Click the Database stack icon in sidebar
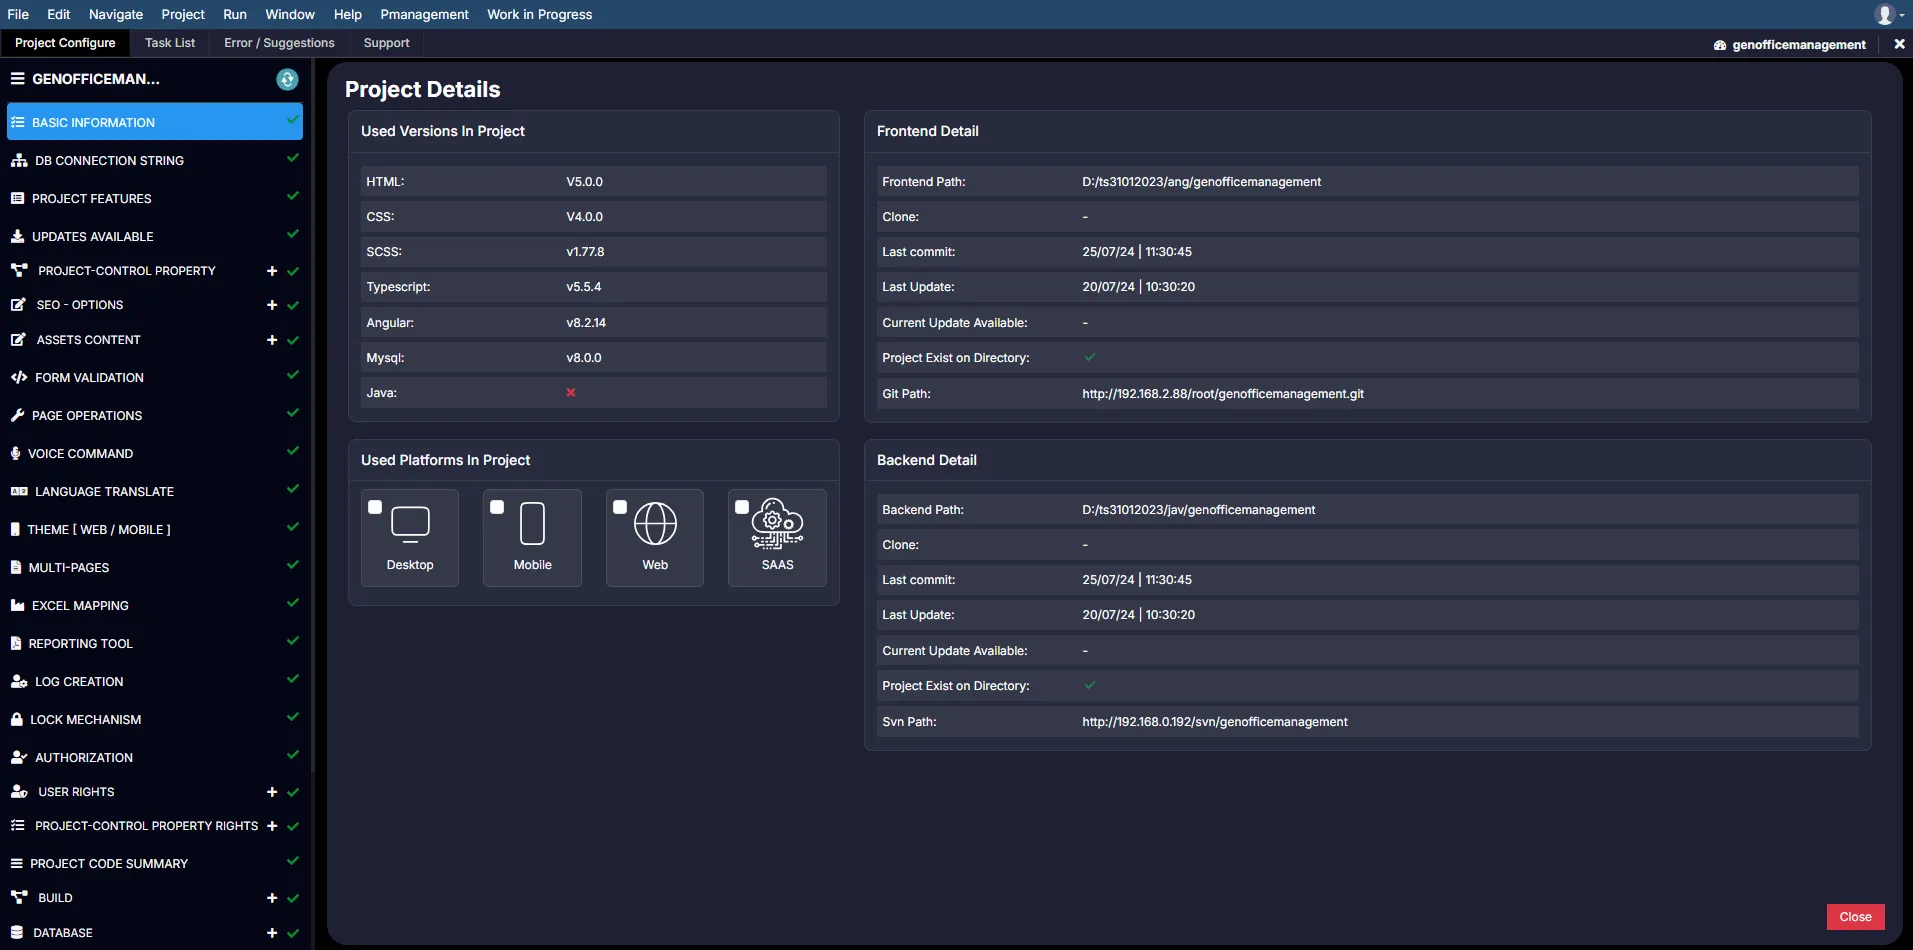This screenshot has width=1913, height=950. coord(17,933)
